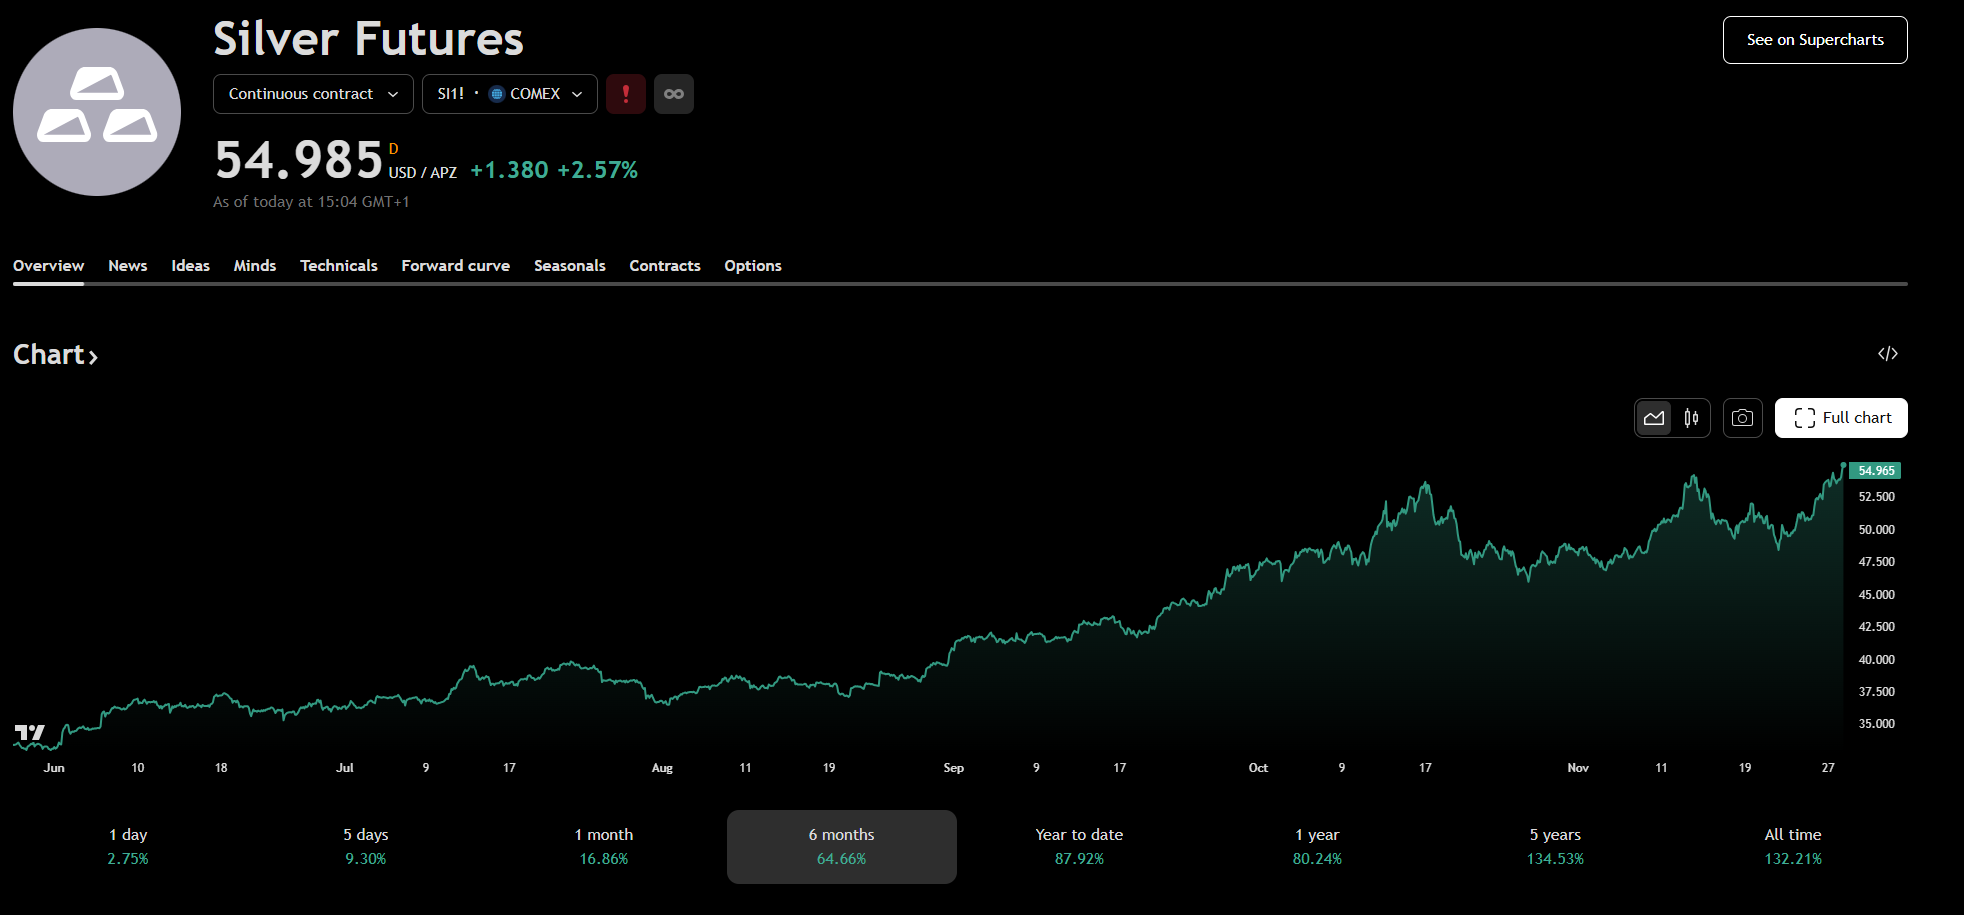Switch to candlestick chart style
The height and width of the screenshot is (915, 1964).
click(1691, 418)
